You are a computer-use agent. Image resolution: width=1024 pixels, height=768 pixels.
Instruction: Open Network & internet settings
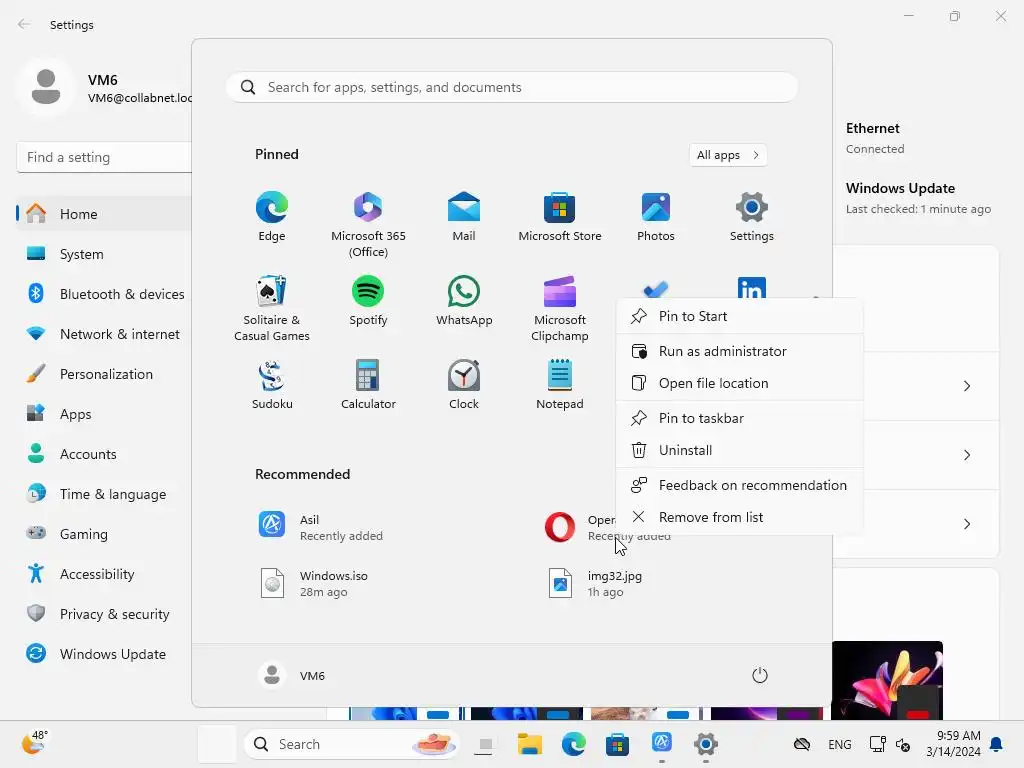(x=104, y=334)
